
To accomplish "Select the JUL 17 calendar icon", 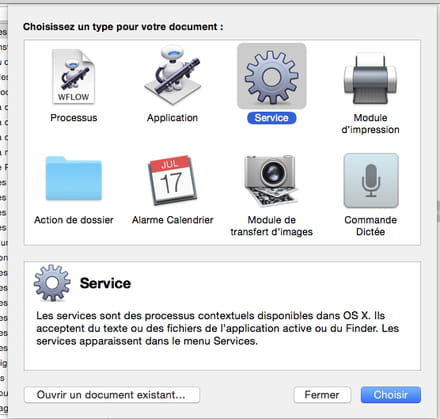I will pyautogui.click(x=172, y=180).
